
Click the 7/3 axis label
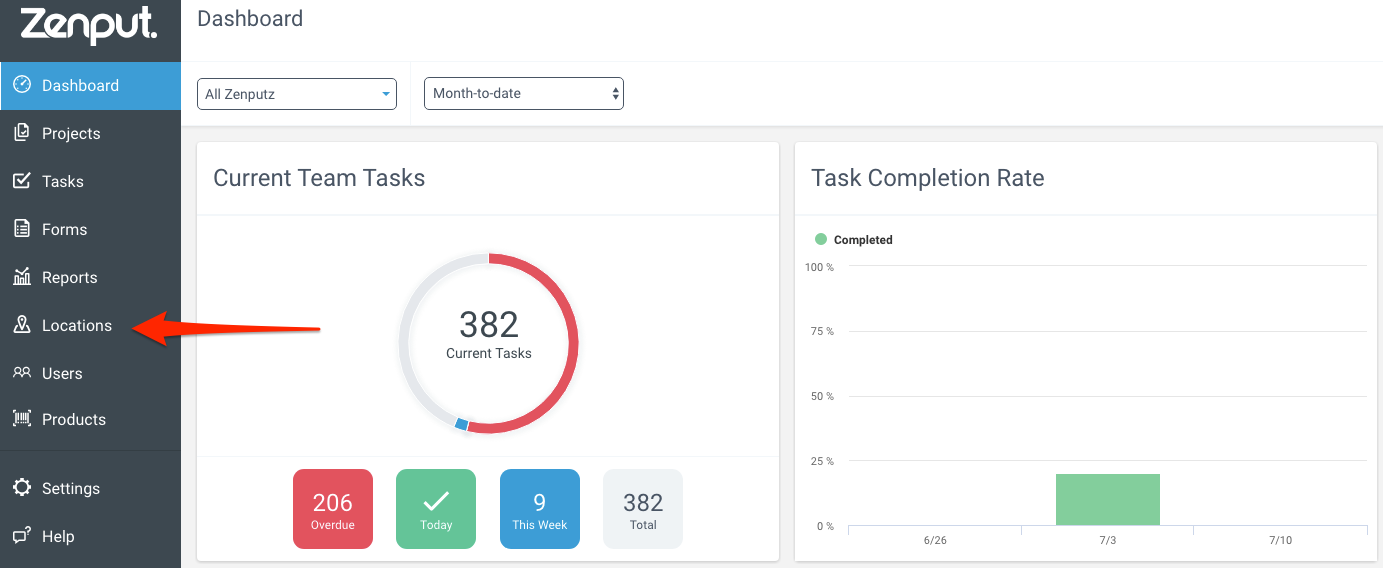[1108, 540]
